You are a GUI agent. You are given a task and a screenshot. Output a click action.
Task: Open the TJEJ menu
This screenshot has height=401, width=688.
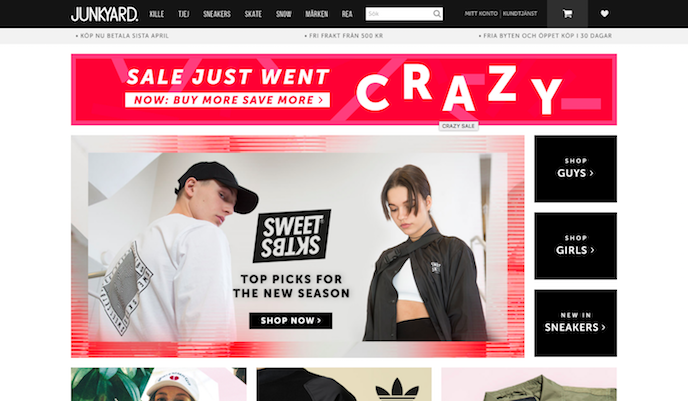pos(184,14)
